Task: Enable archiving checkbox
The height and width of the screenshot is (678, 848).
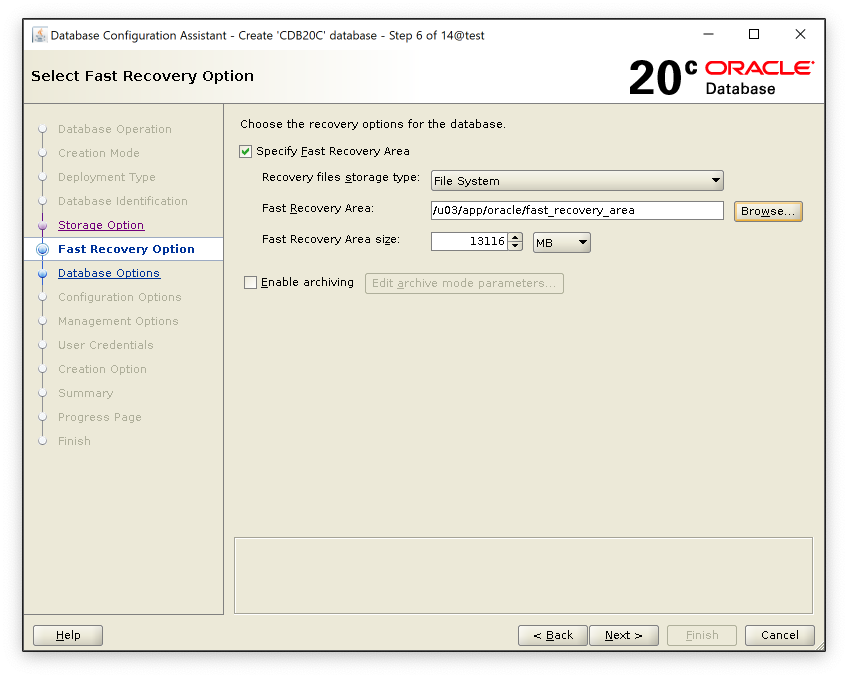Action: pos(251,283)
